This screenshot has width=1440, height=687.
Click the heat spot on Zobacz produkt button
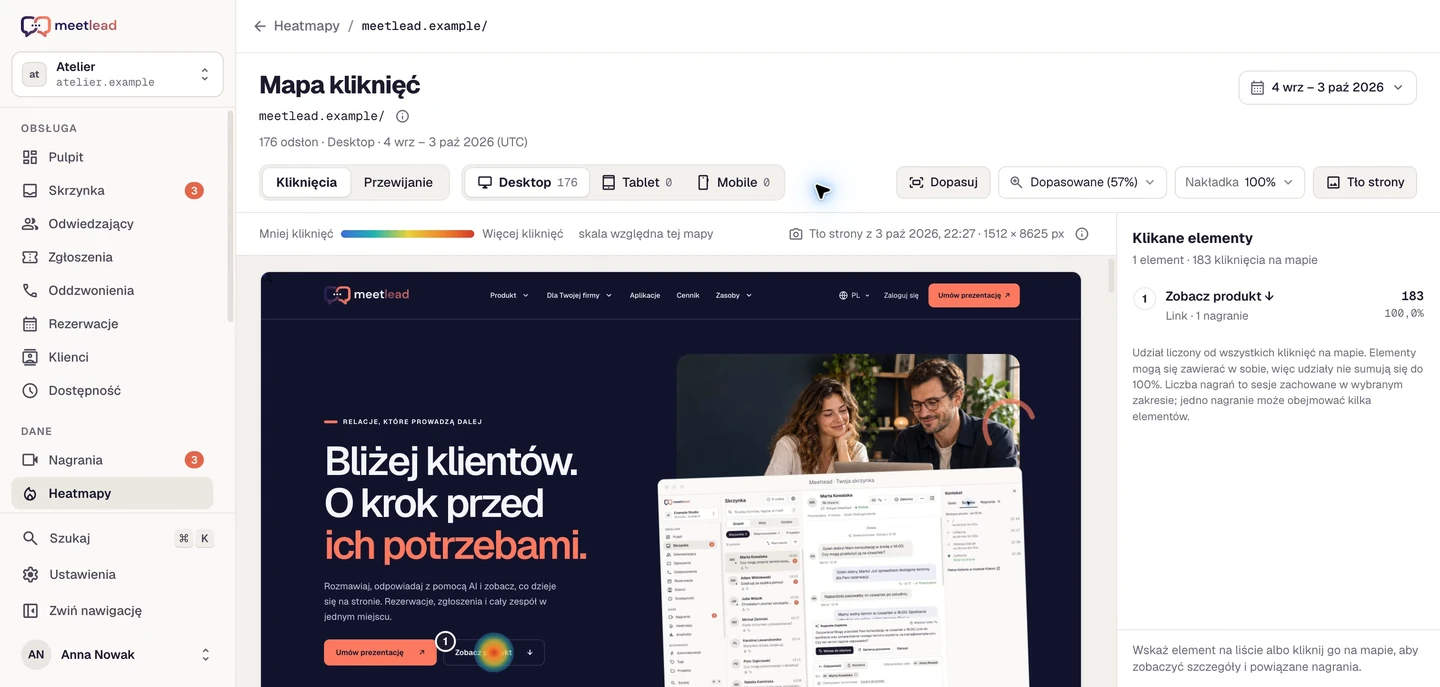click(x=493, y=652)
